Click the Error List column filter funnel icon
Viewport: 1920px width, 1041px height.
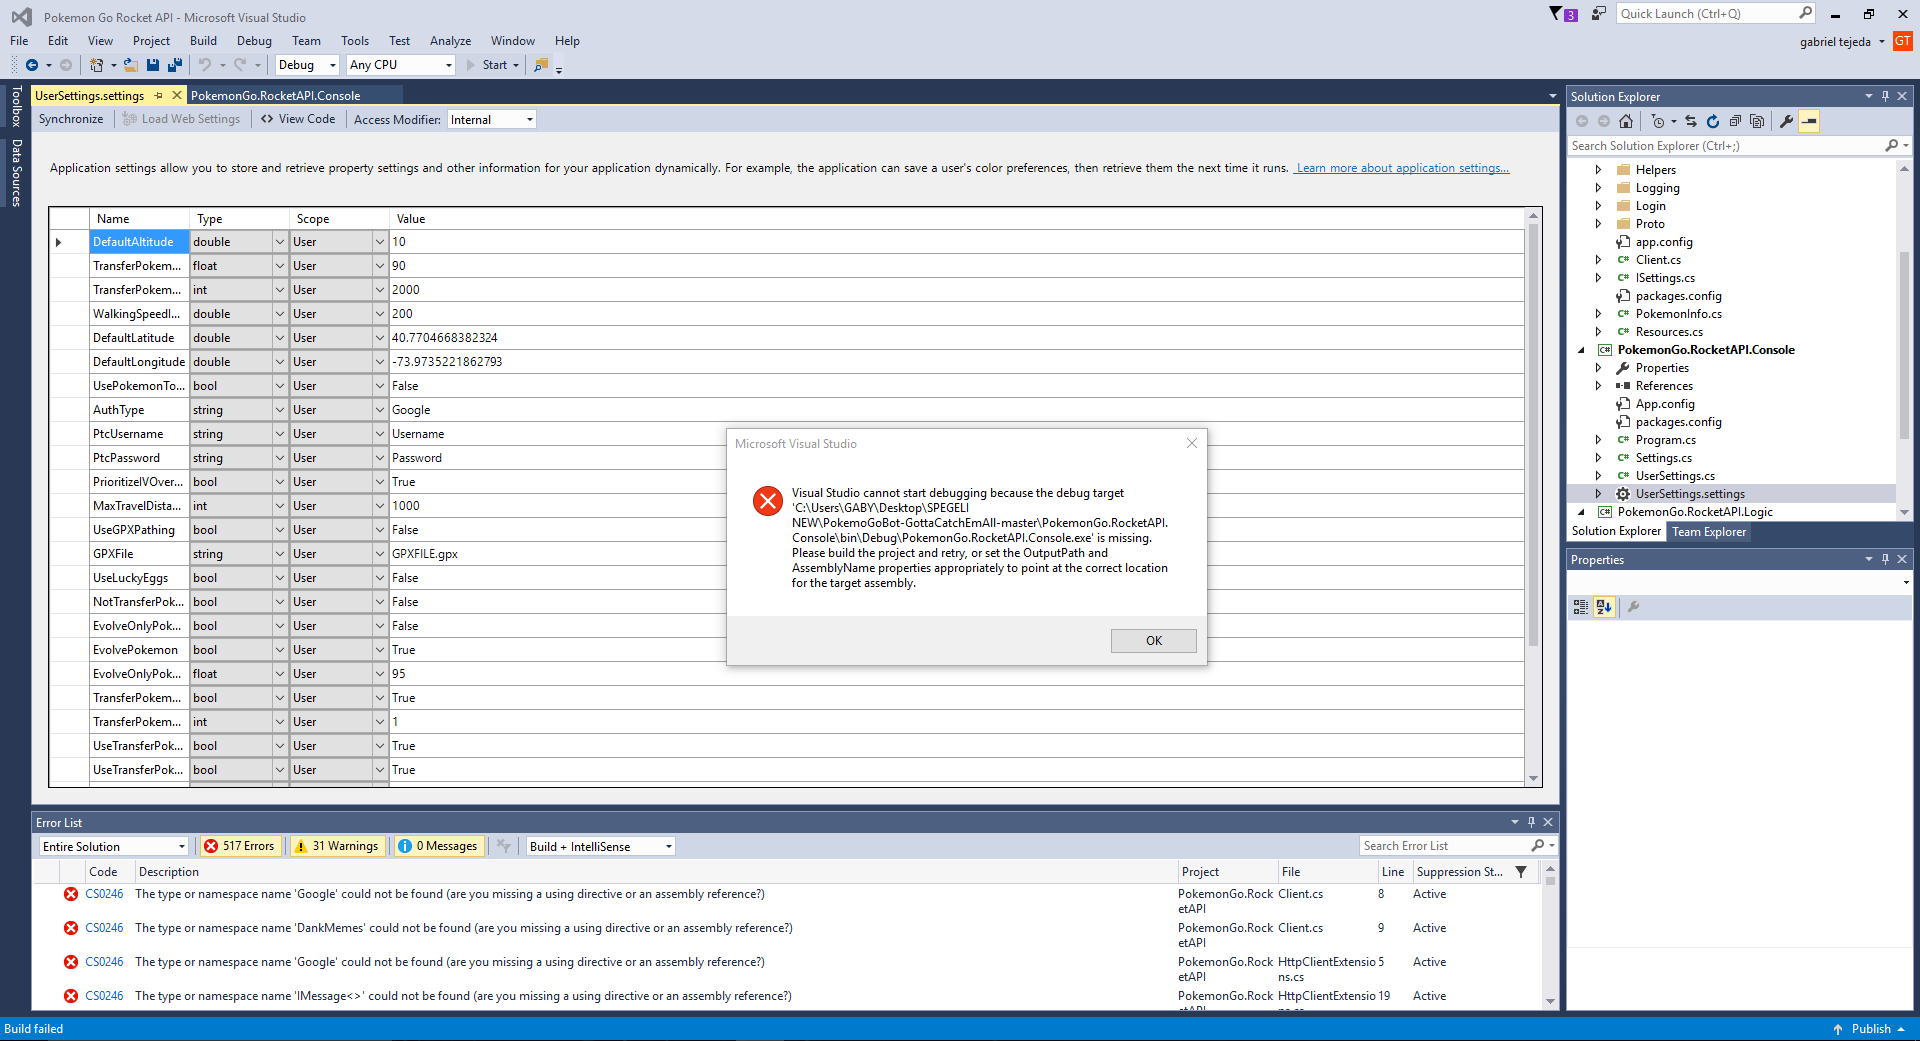coord(1521,872)
